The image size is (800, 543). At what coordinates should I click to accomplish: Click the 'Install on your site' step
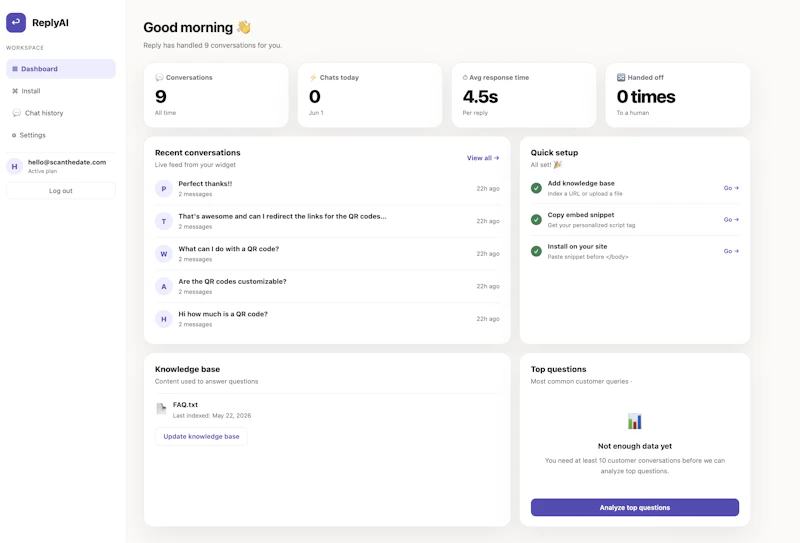click(x=635, y=251)
